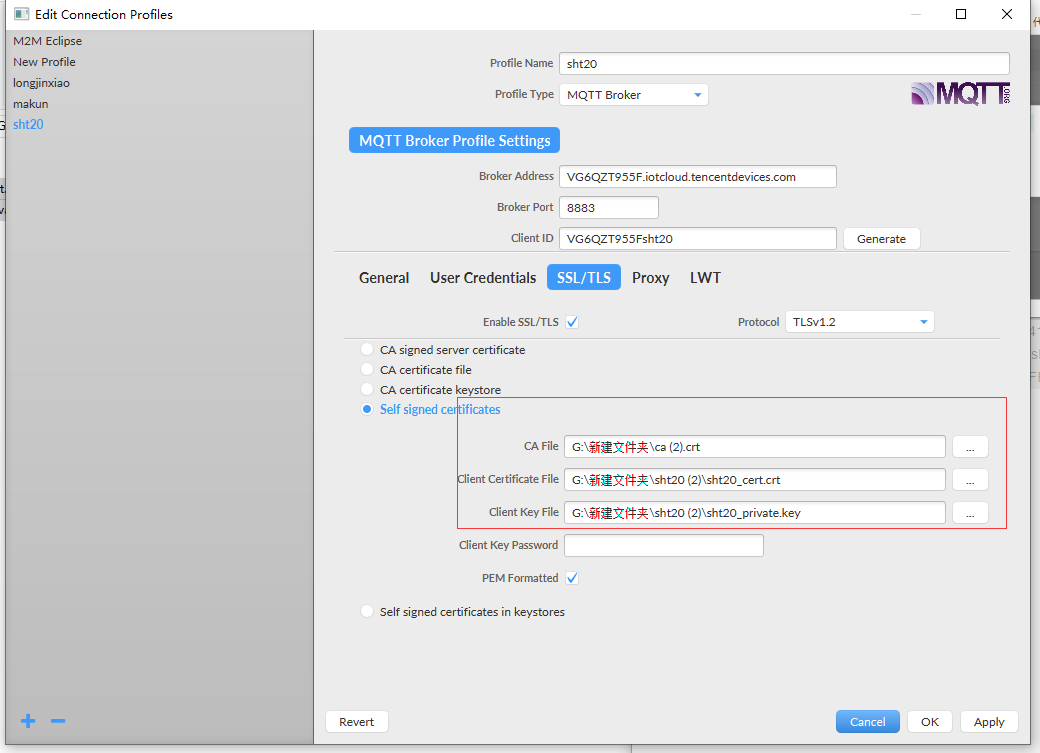This screenshot has width=1040, height=753.
Task: Click the remove profile minus icon
Action: pos(57,720)
